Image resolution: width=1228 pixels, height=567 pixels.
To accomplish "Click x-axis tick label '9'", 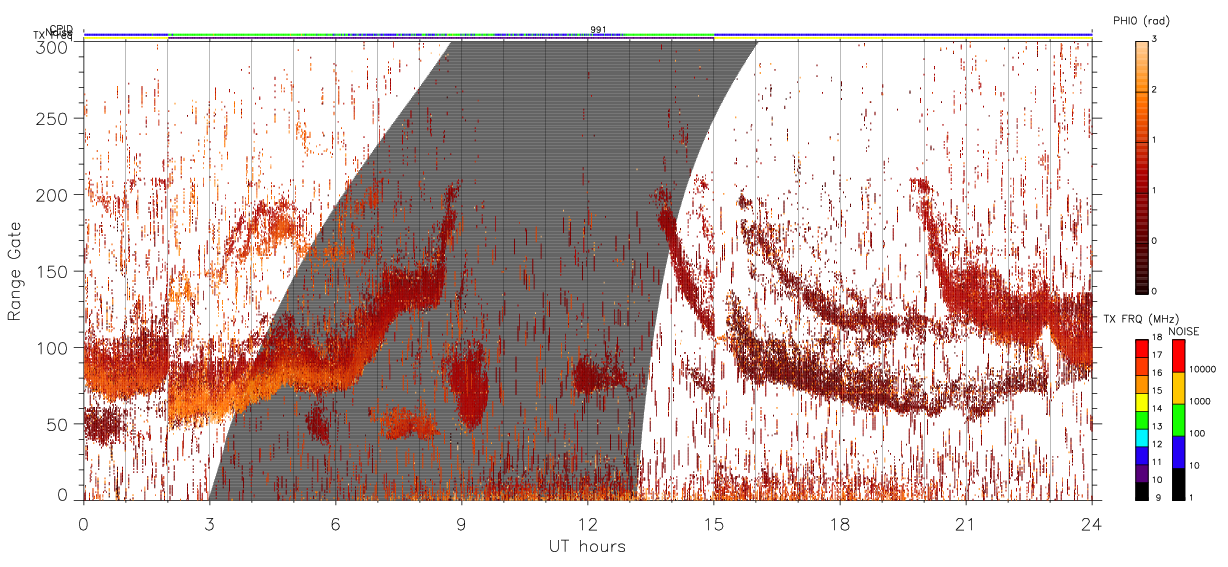I will tap(461, 525).
